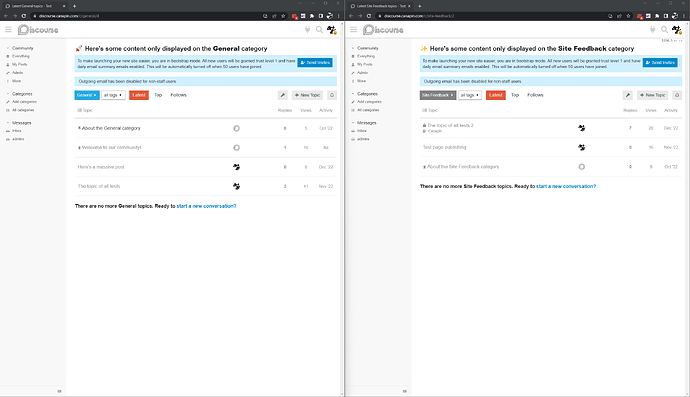690x397 pixels.
Task: Click New Topic in General window
Action: 307,95
